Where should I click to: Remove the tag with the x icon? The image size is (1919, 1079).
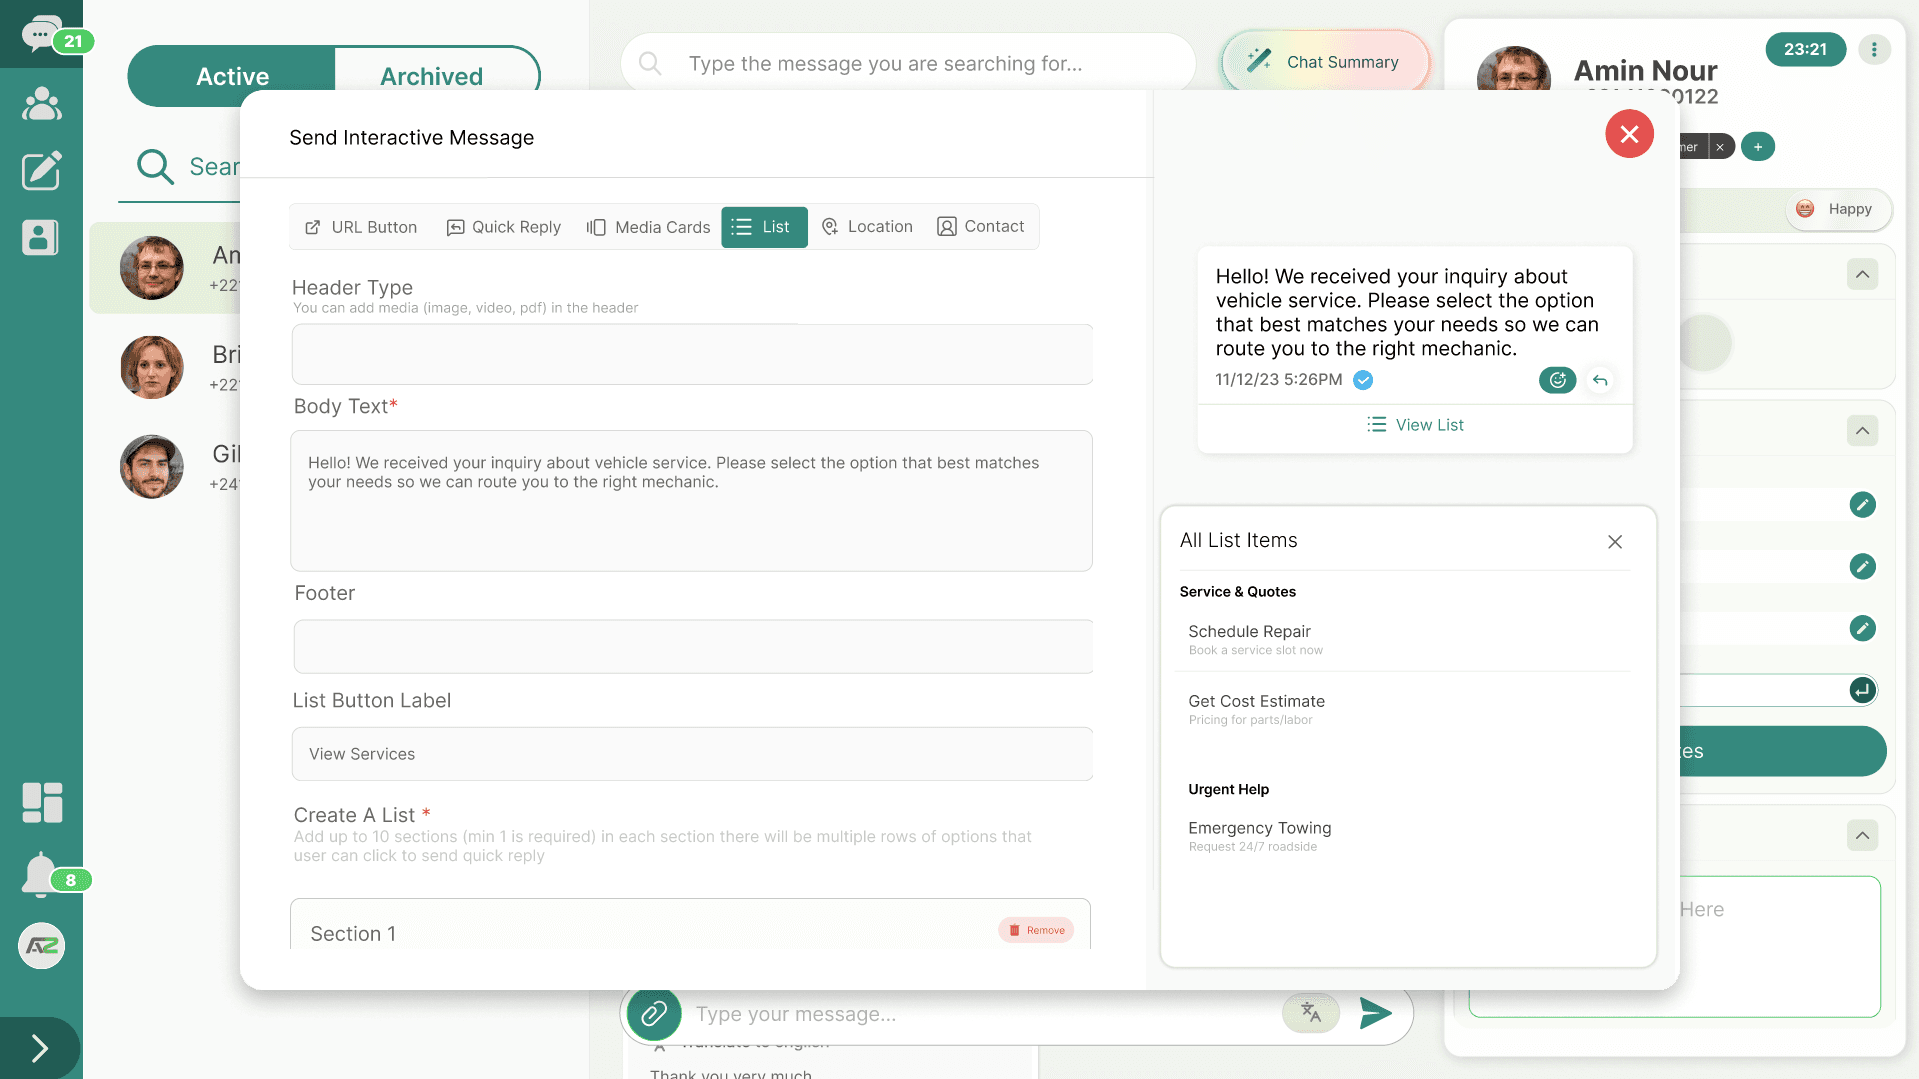coord(1720,147)
